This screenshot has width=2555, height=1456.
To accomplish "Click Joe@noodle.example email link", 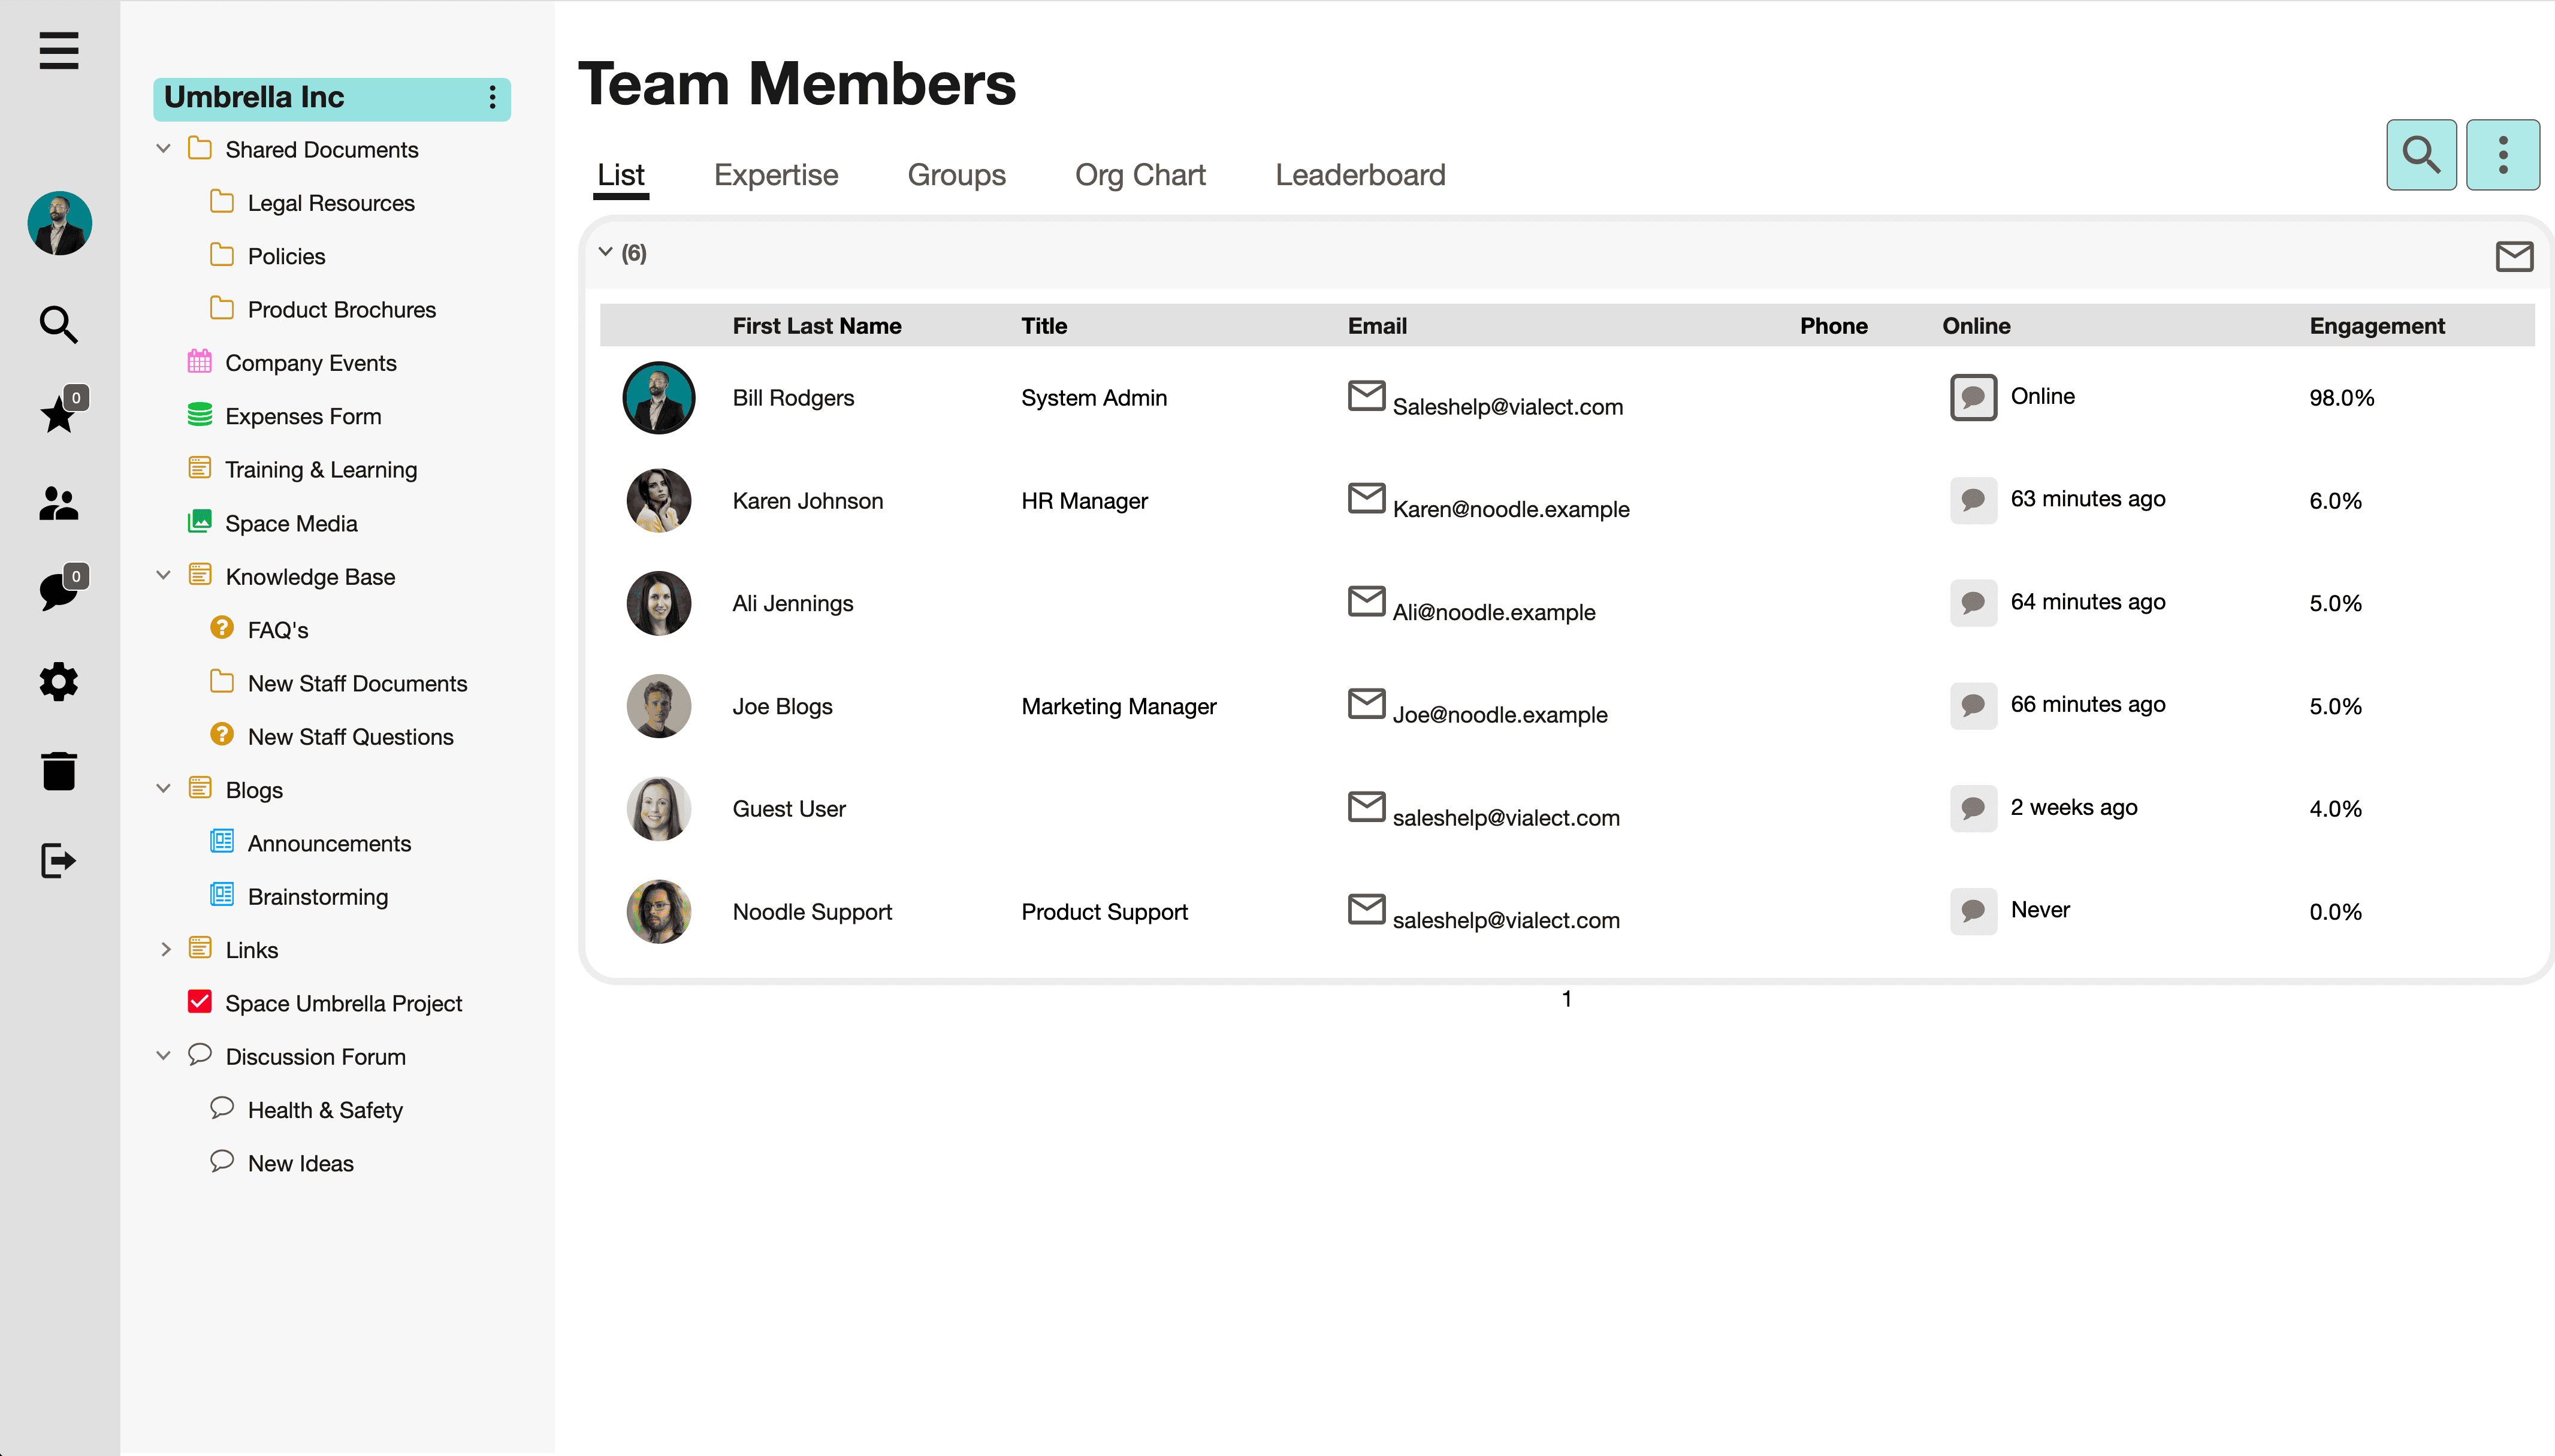I will [x=1499, y=714].
